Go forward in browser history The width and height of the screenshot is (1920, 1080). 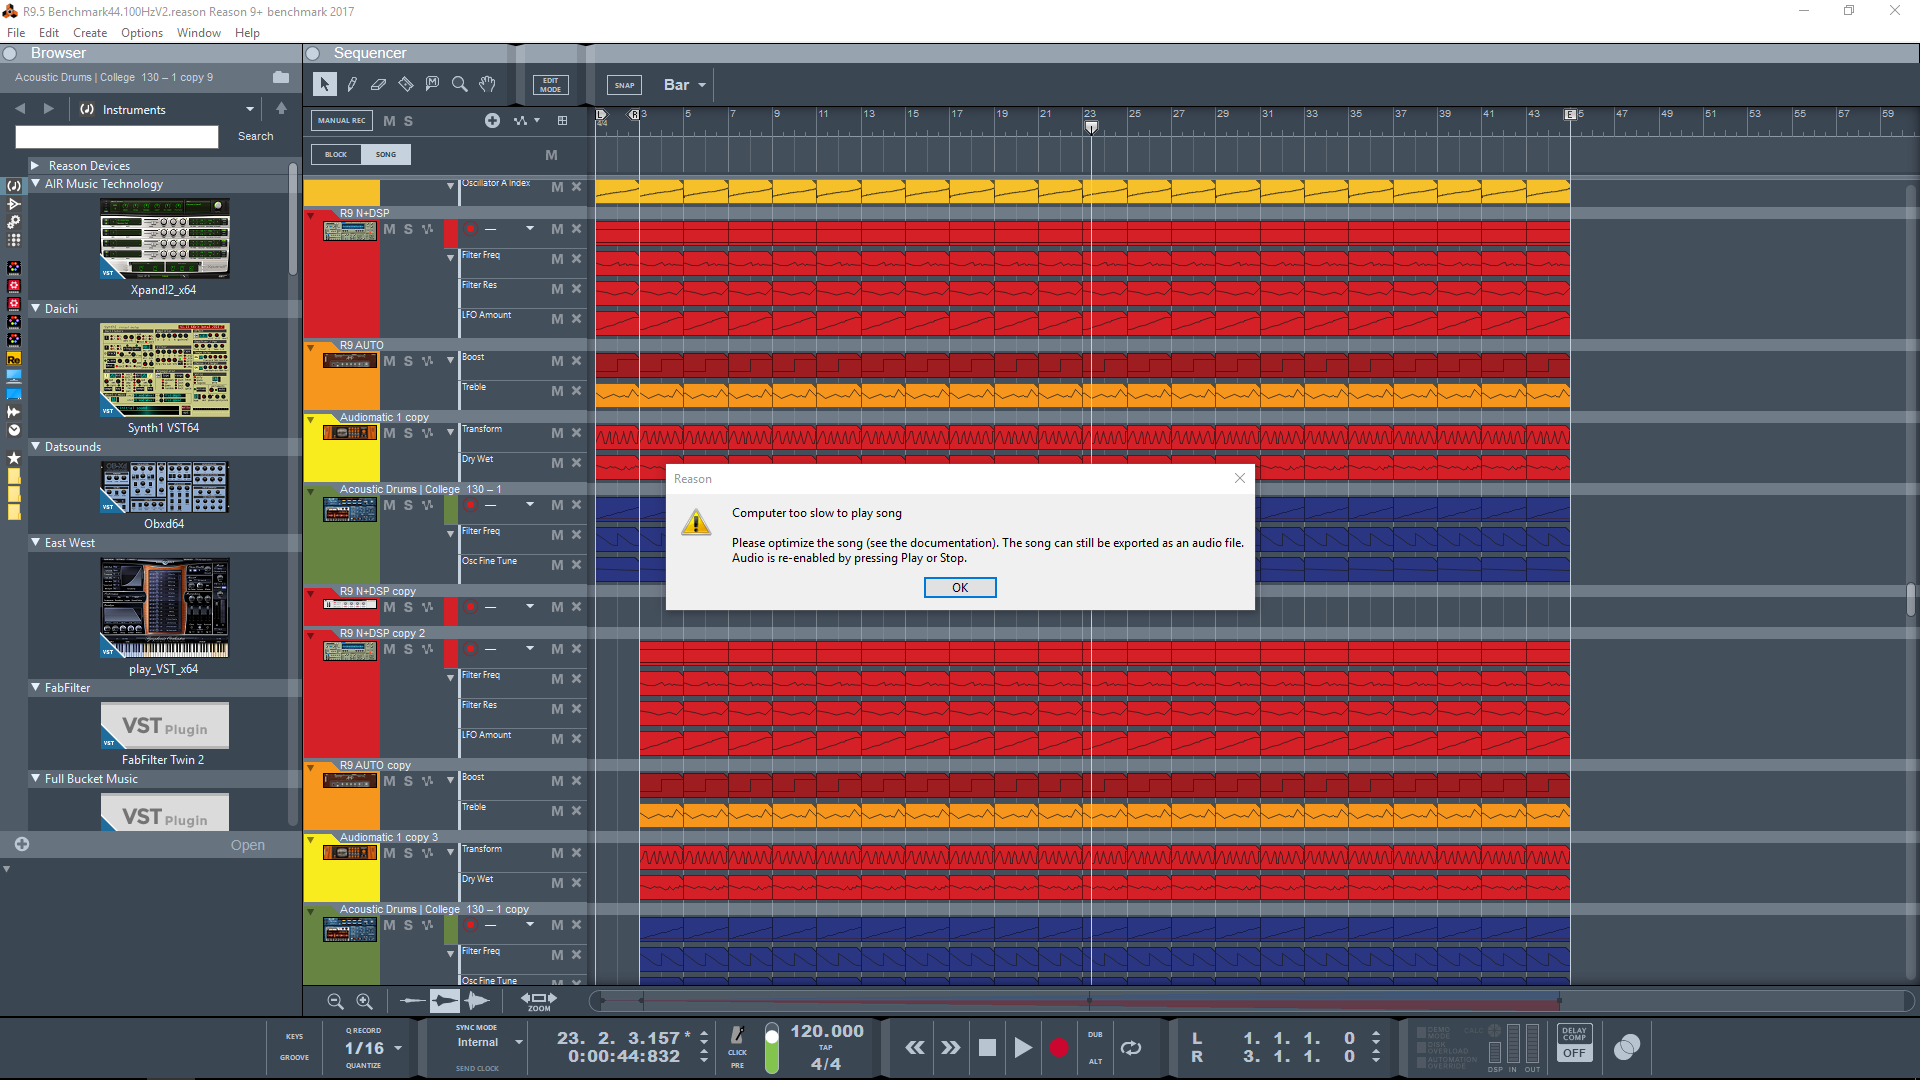(48, 109)
